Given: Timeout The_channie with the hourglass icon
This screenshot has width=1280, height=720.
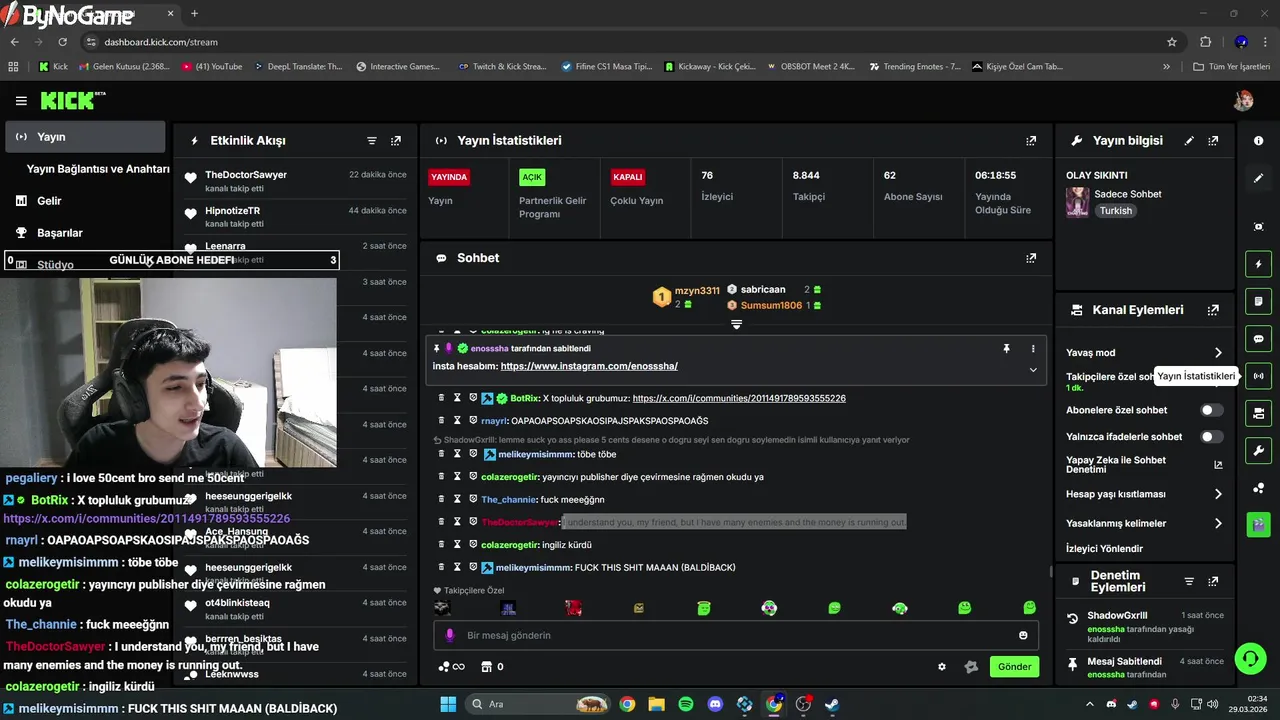Looking at the screenshot, I should 457,499.
